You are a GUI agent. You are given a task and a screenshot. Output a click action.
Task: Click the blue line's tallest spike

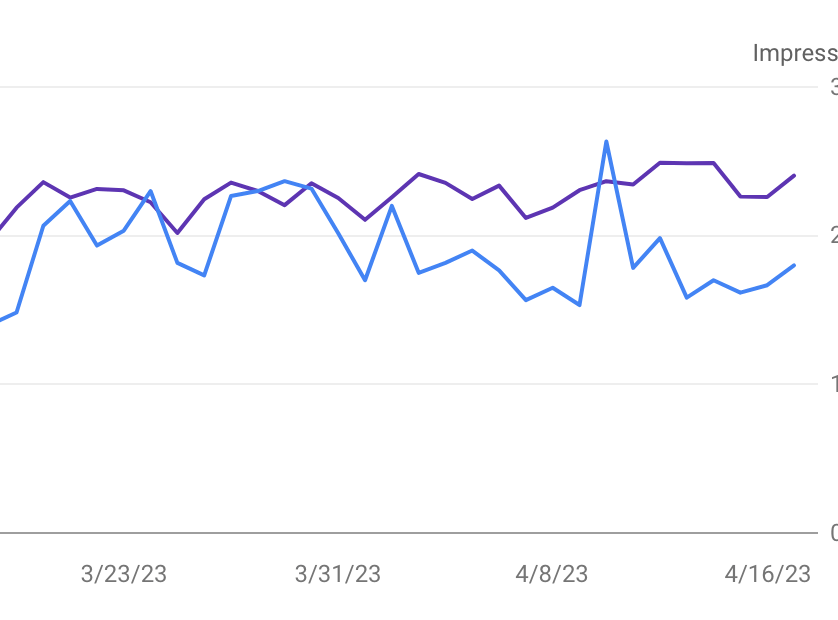click(606, 141)
